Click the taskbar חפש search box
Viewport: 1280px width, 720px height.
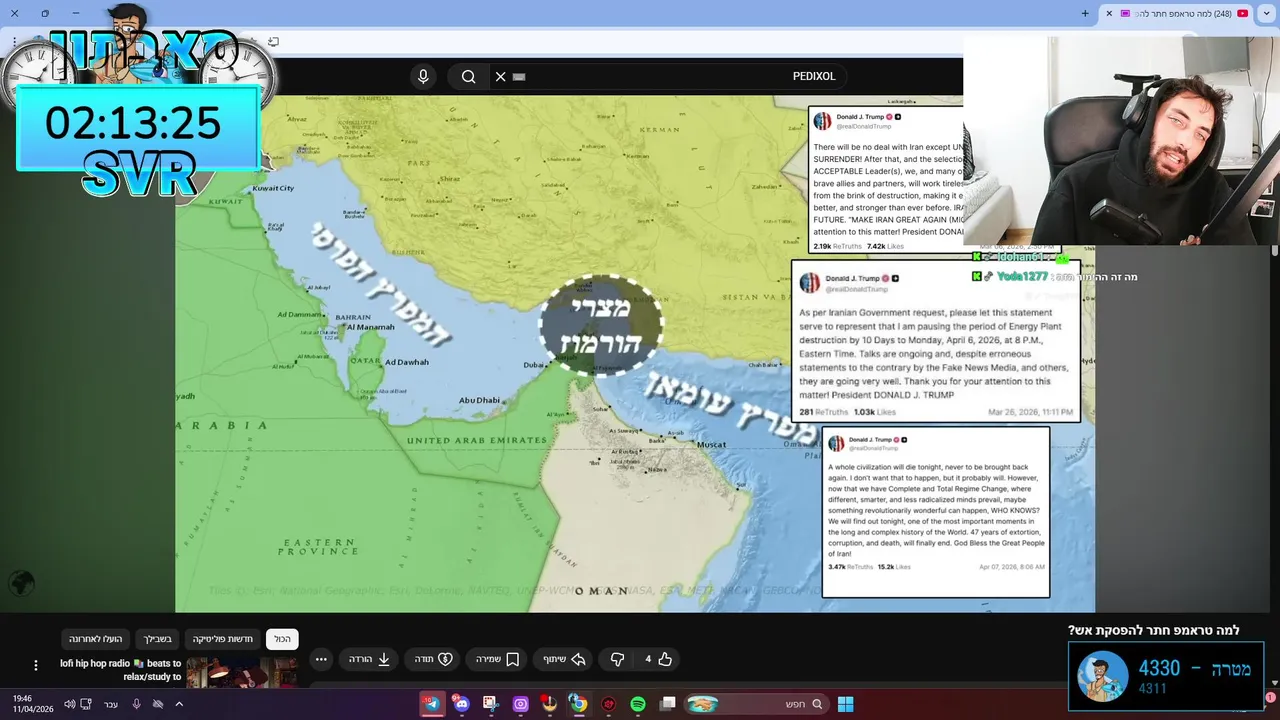755,704
